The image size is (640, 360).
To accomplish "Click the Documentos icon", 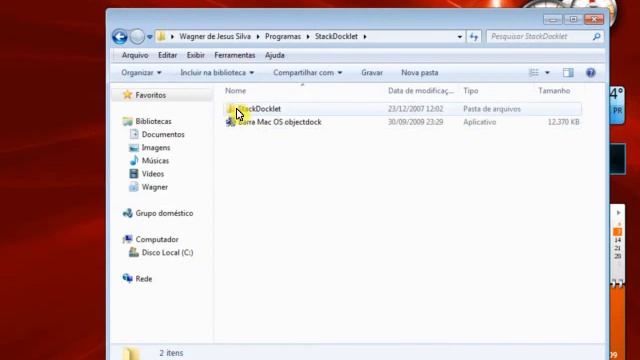I will pyautogui.click(x=133, y=134).
